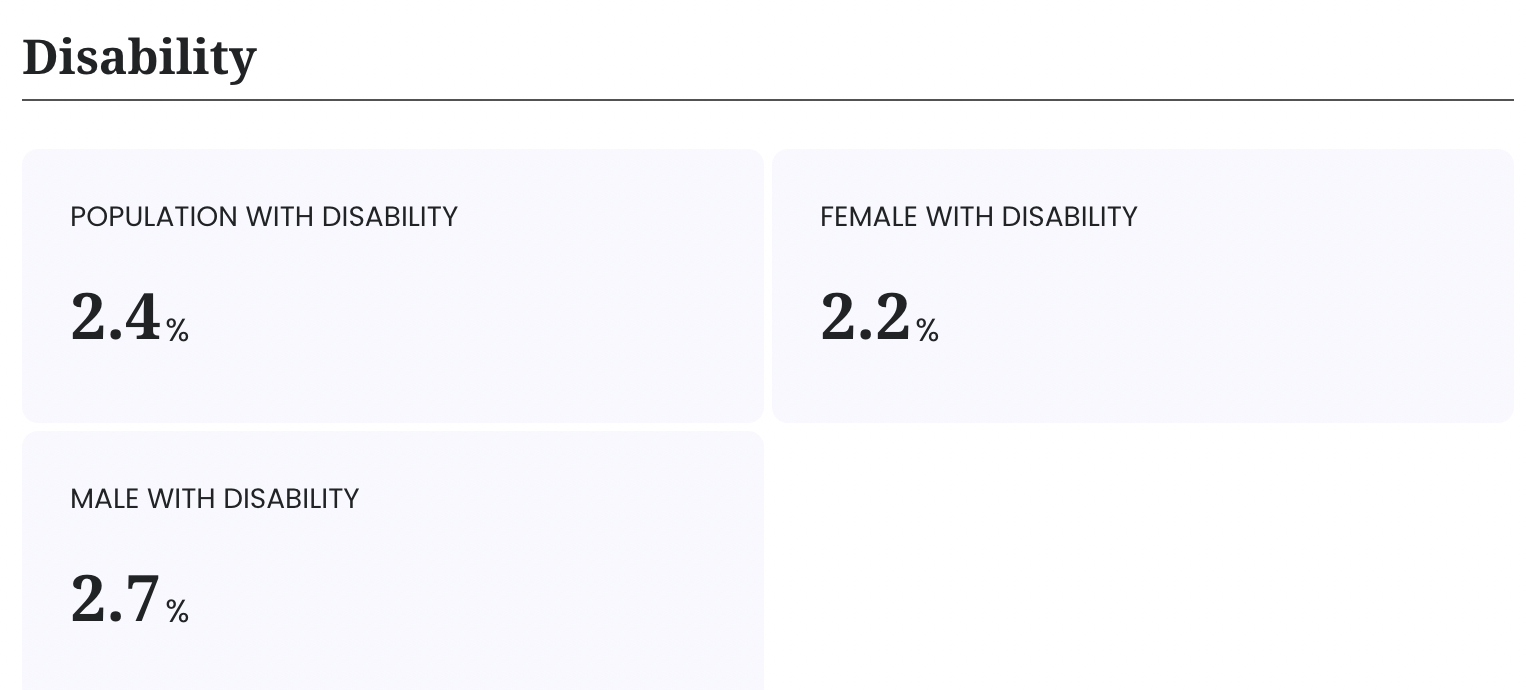The width and height of the screenshot is (1526, 690).
Task: Click DISABILITY word in the Male card label
Action: pyautogui.click(x=291, y=499)
